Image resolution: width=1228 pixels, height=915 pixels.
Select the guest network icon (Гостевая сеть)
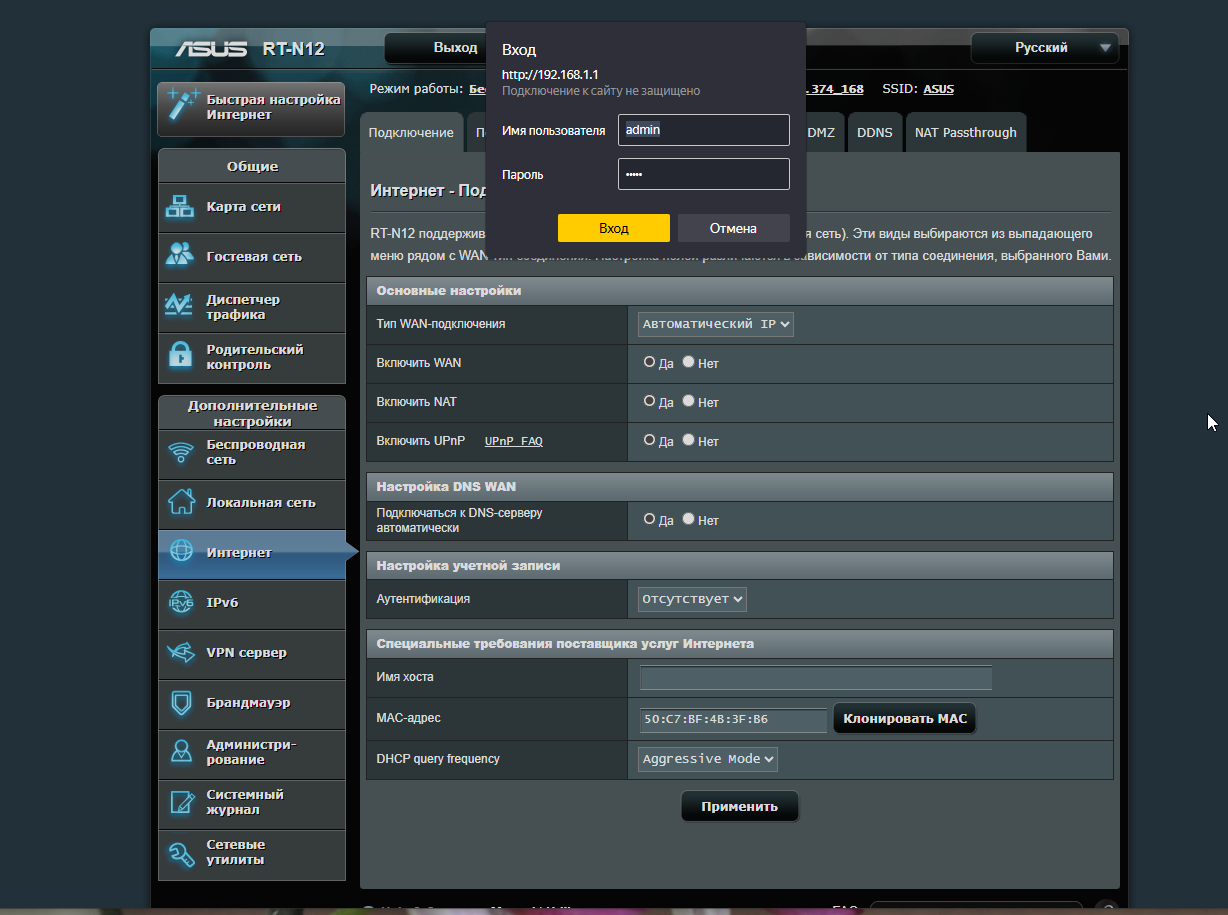pos(180,256)
